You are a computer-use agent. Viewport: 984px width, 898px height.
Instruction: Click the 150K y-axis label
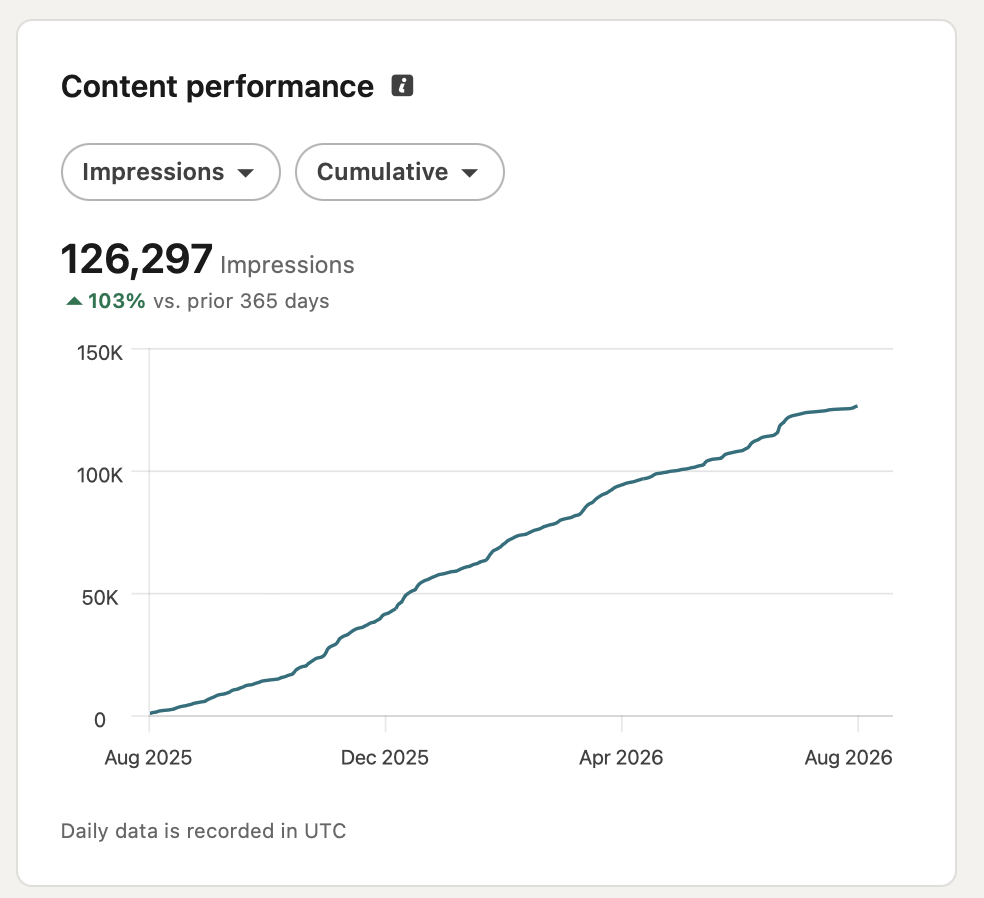pos(100,353)
